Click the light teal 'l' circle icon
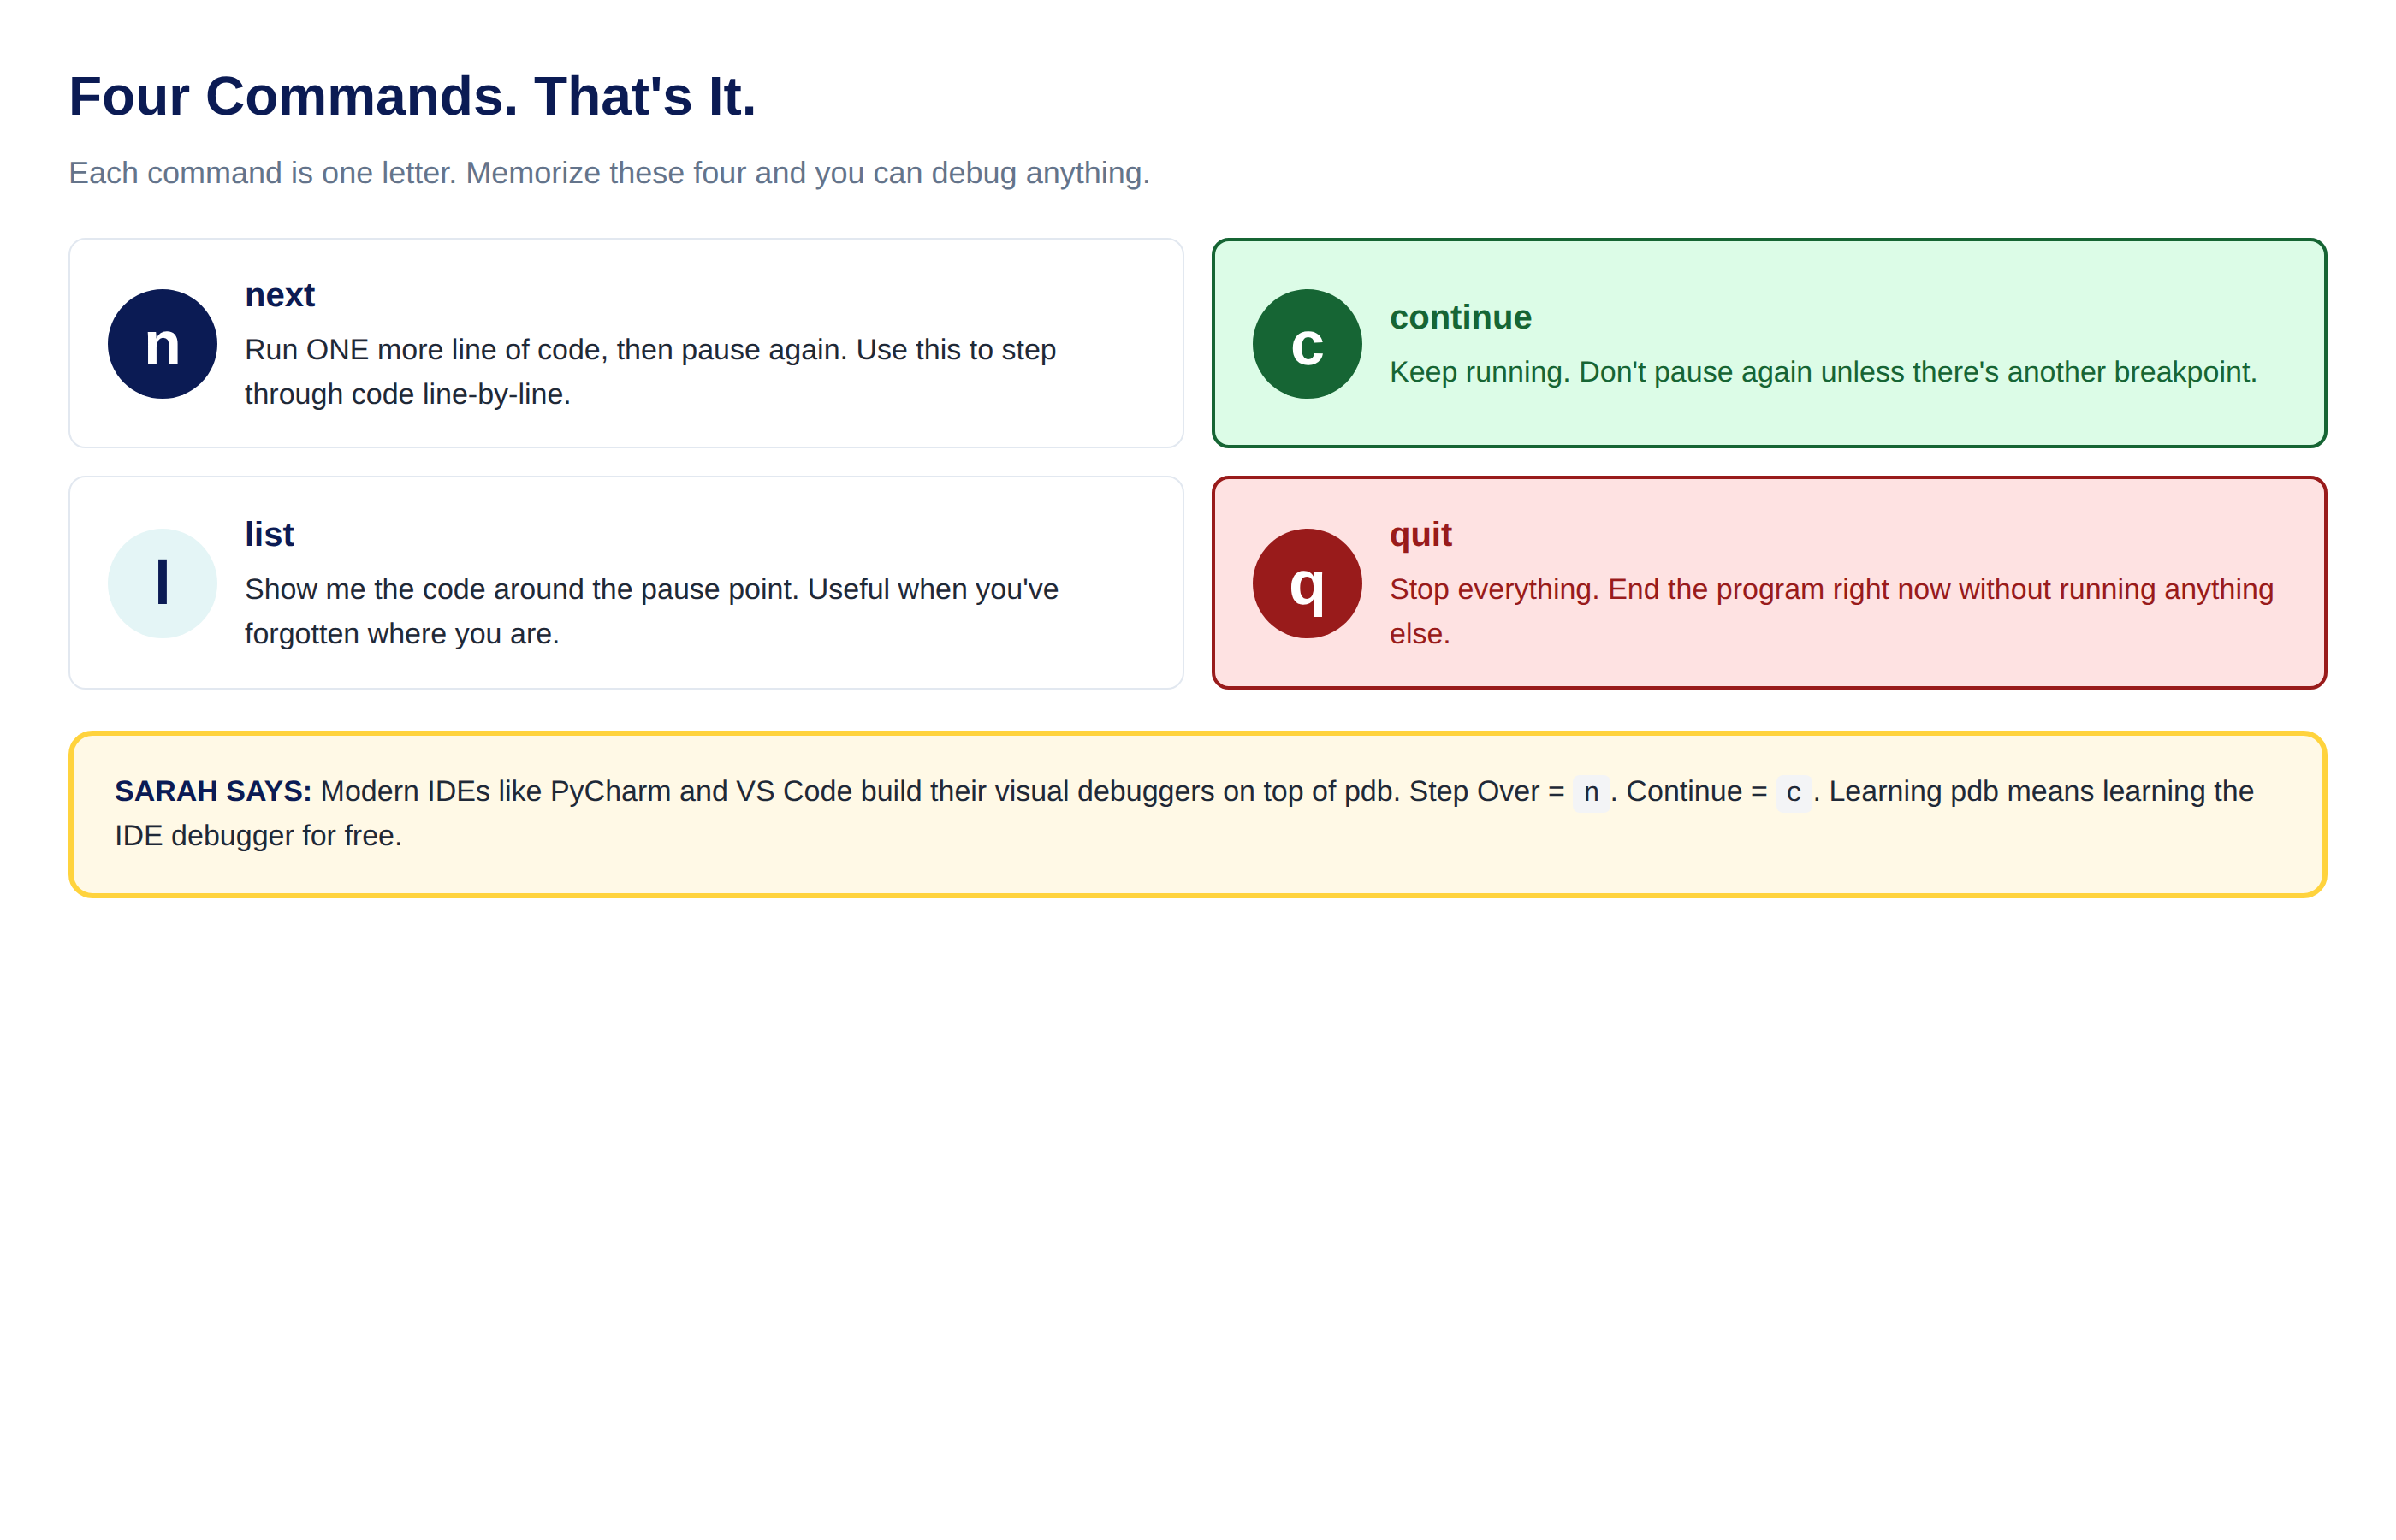This screenshot has height=1540, width=2396. [162, 583]
